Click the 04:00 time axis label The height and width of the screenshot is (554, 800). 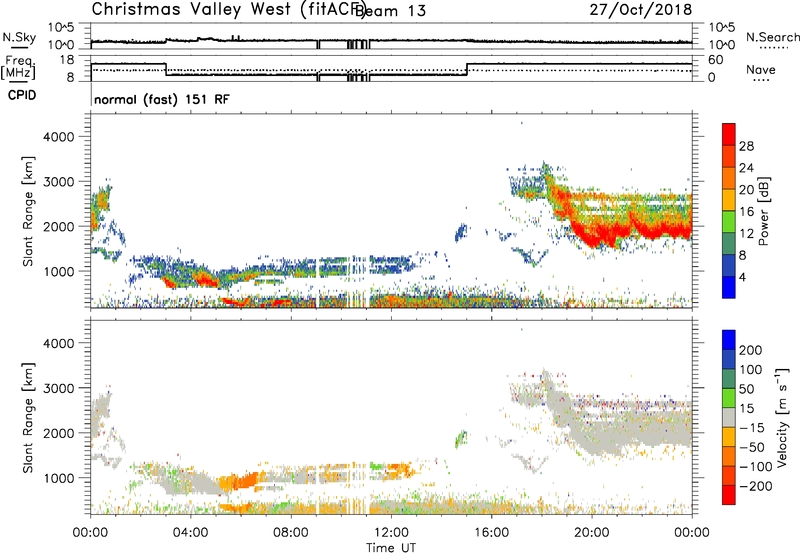191,533
